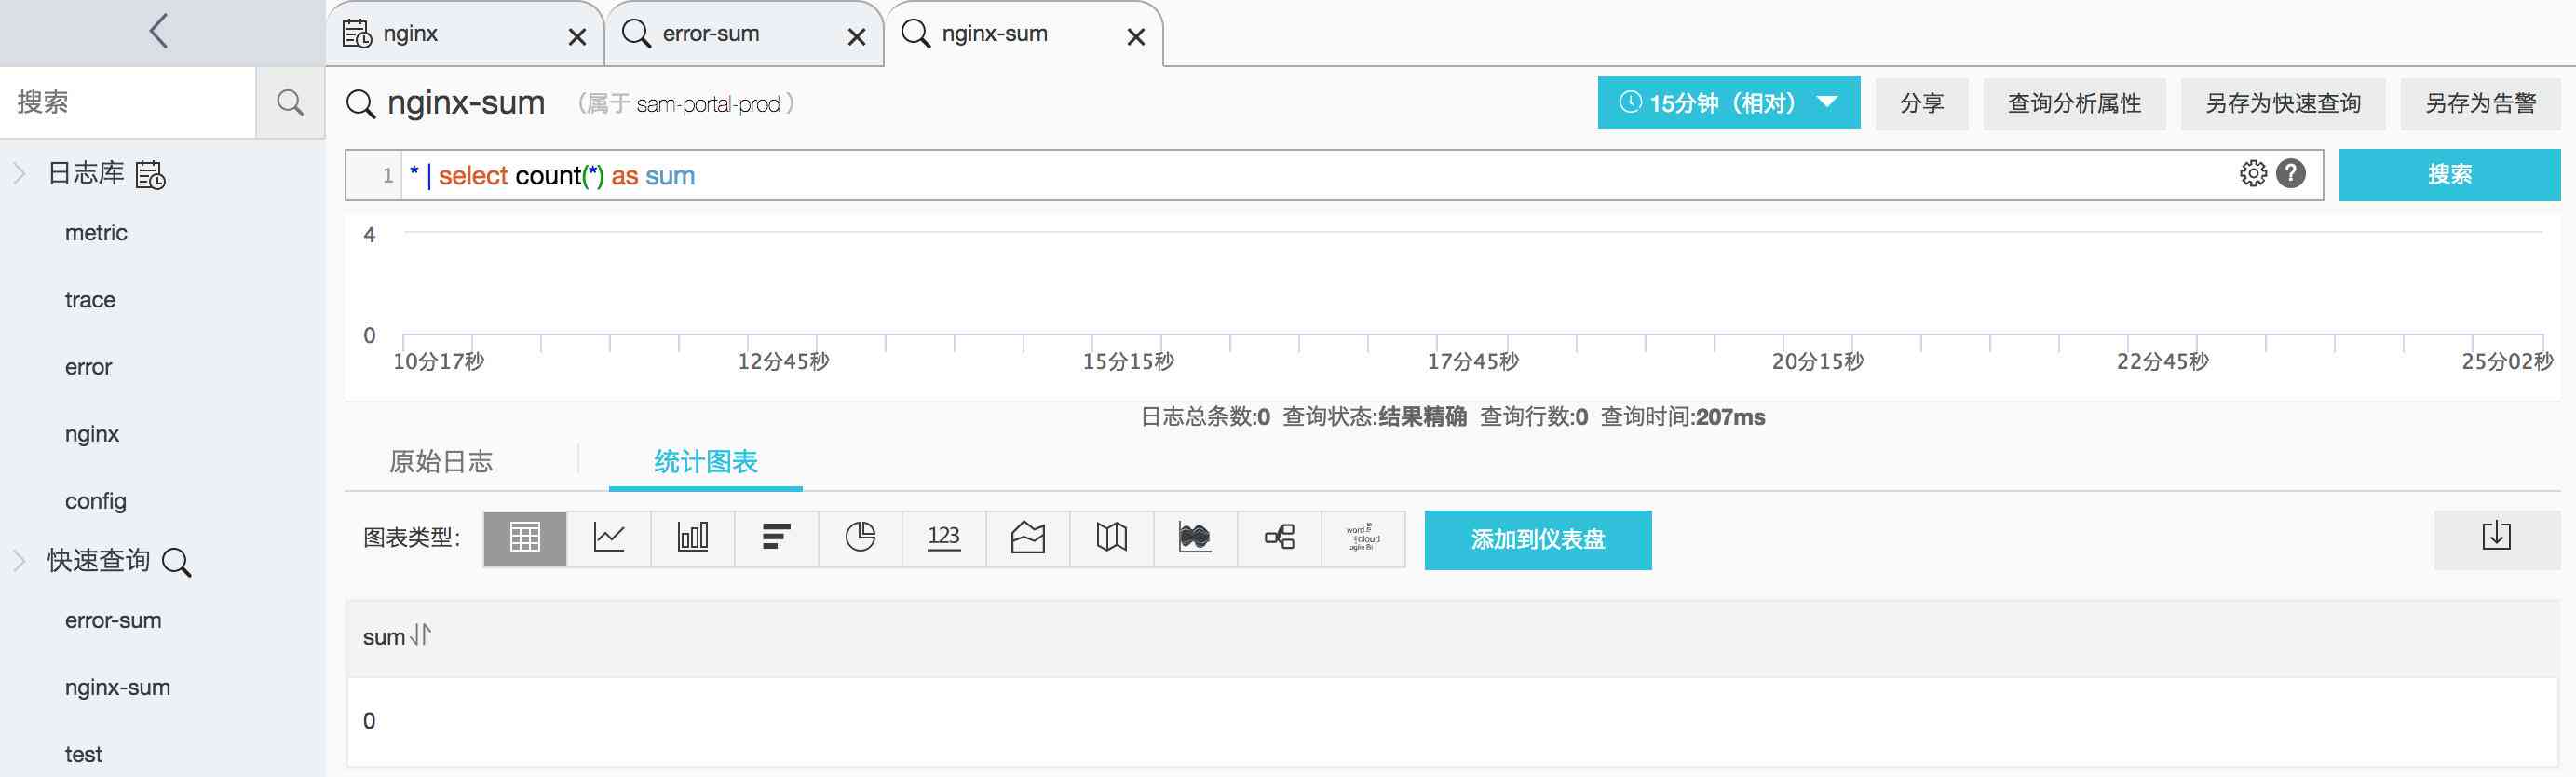Open the nginx-sum saved query in sidebar

point(117,687)
